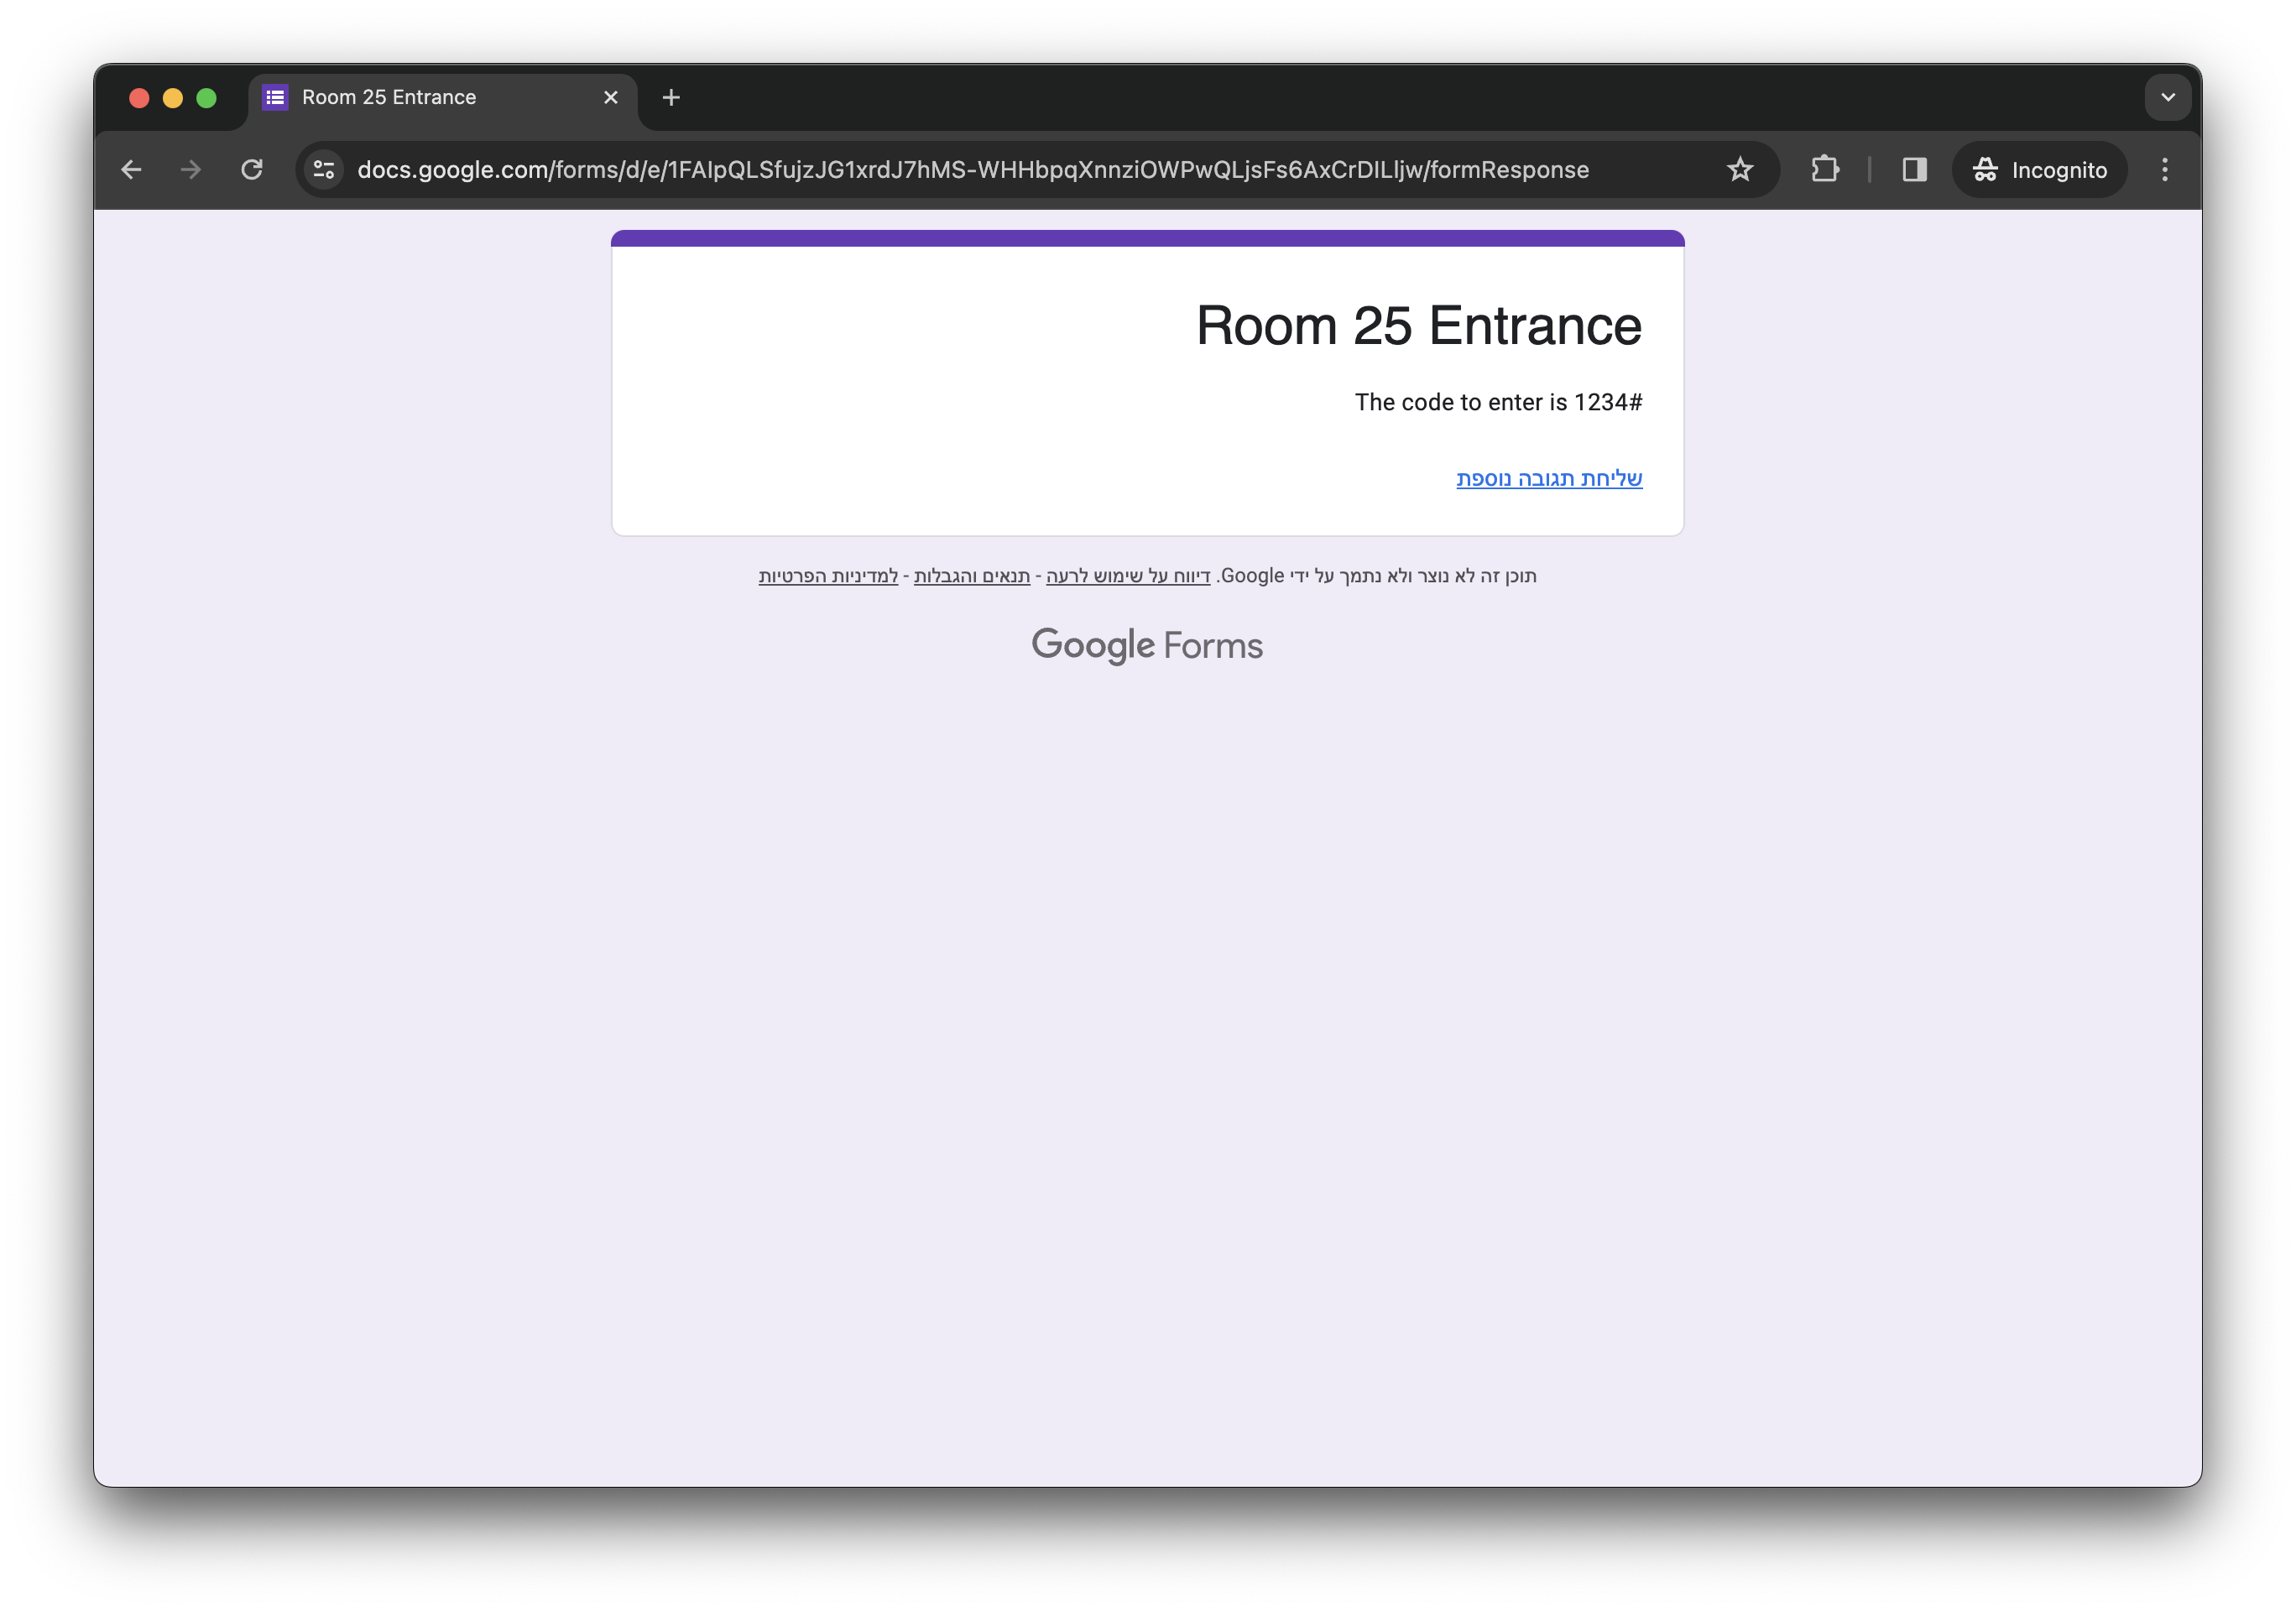
Task: Reload the current page
Action: (252, 170)
